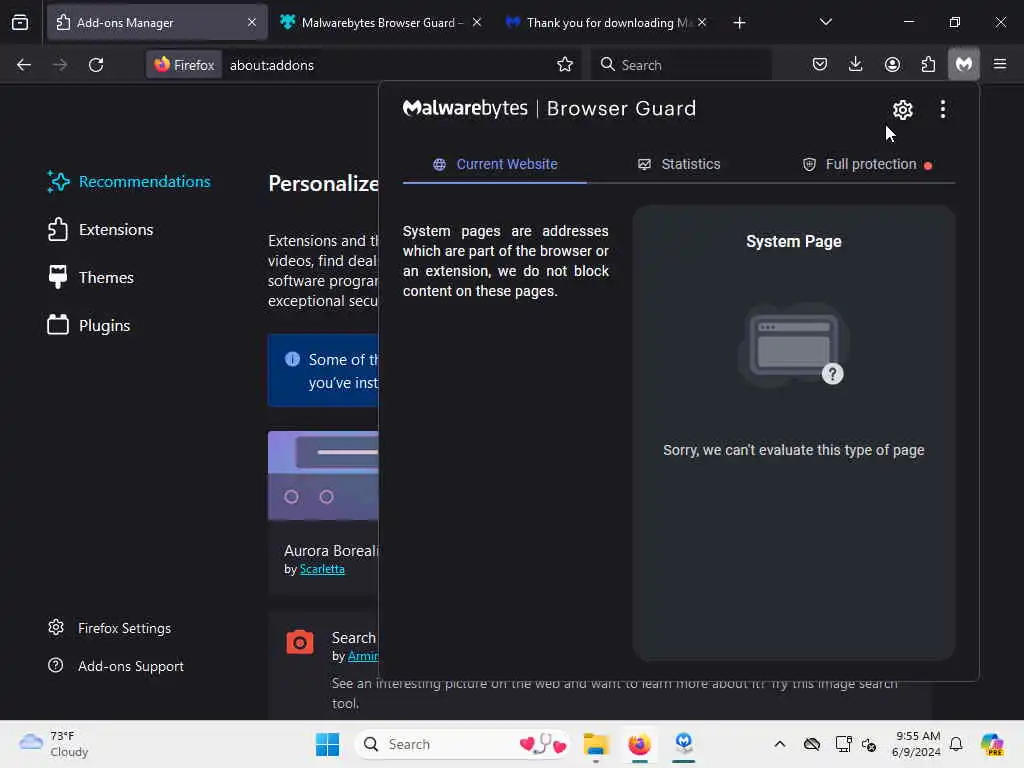This screenshot has height=768, width=1024.
Task: Open the Copilot preview icon in taskbar
Action: [x=992, y=744]
